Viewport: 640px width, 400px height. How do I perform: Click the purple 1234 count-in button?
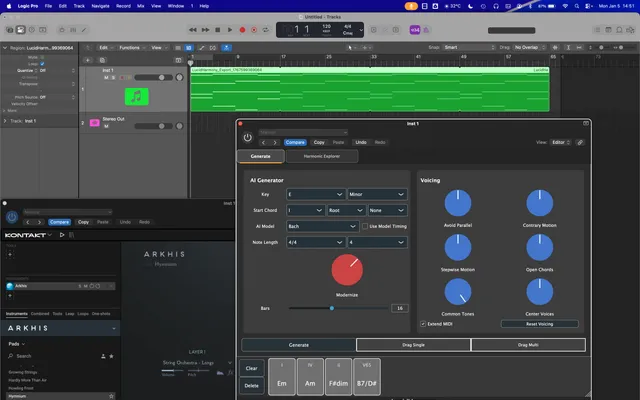[415, 30]
